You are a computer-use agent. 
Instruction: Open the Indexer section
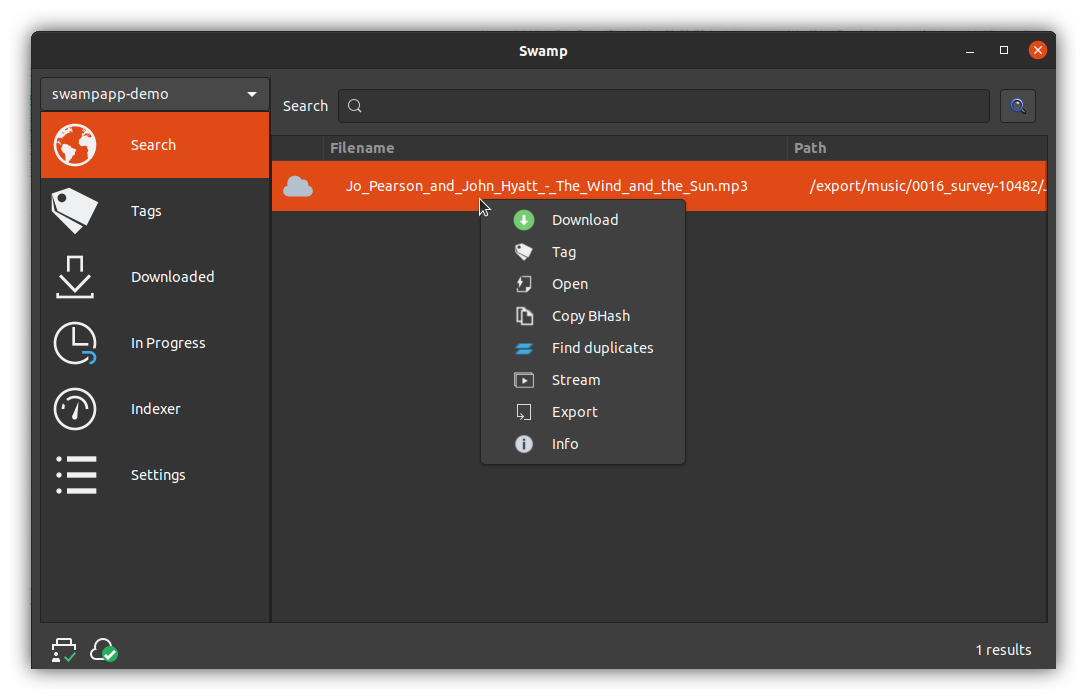coord(154,409)
